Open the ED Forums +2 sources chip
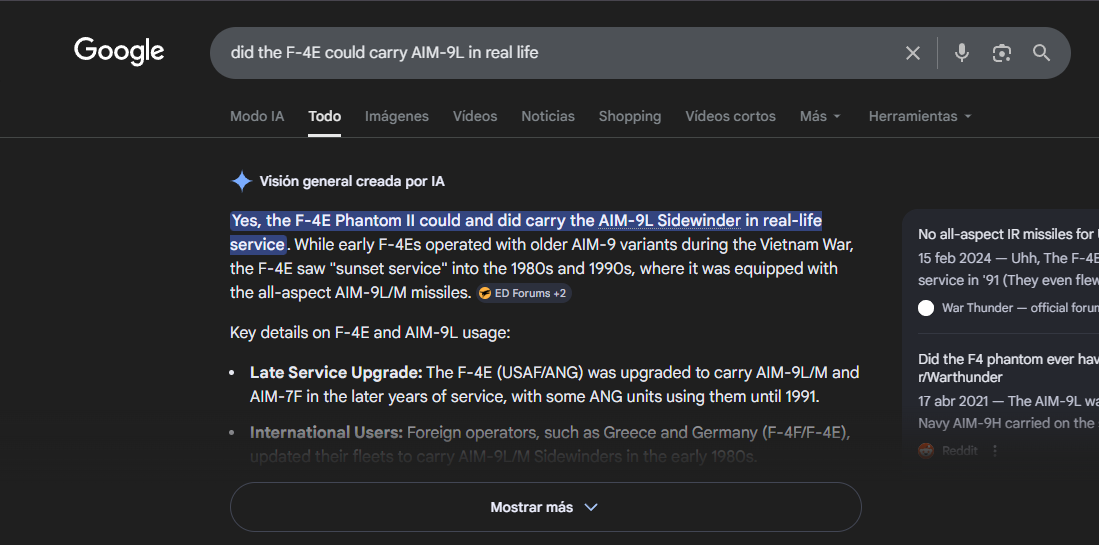 522,293
